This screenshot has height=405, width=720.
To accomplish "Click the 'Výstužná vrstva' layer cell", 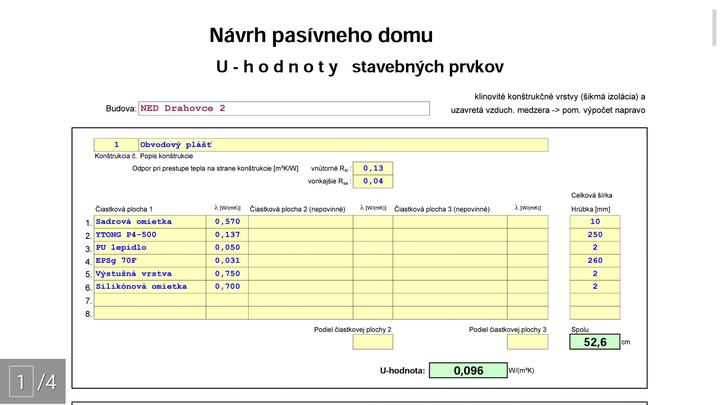I will pos(150,273).
